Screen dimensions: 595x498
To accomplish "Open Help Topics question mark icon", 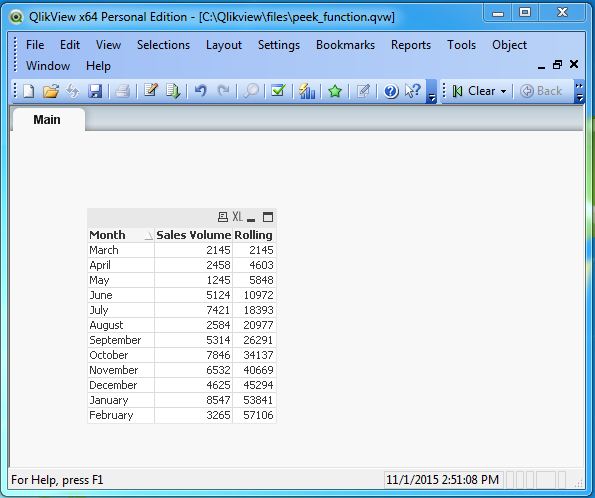I will click(x=391, y=91).
